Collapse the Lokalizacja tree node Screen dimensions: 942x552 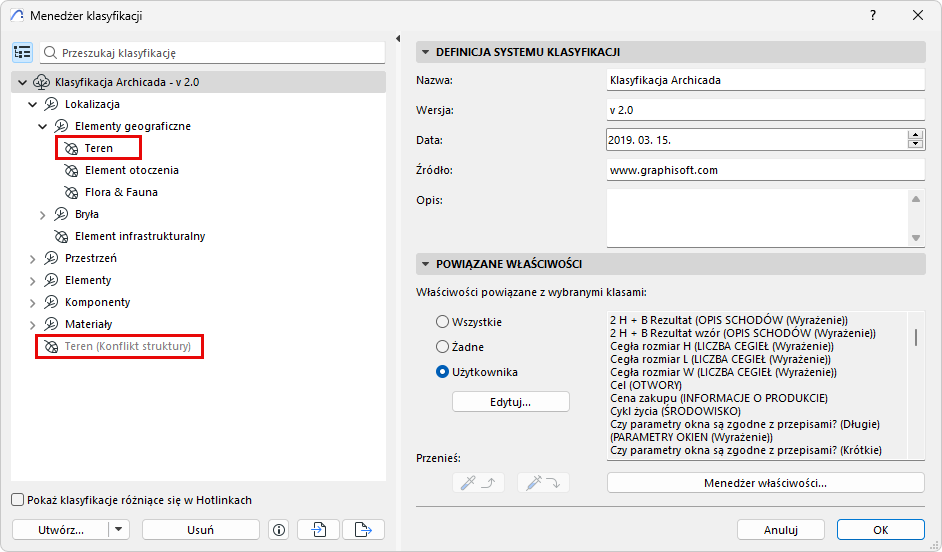coord(32,105)
